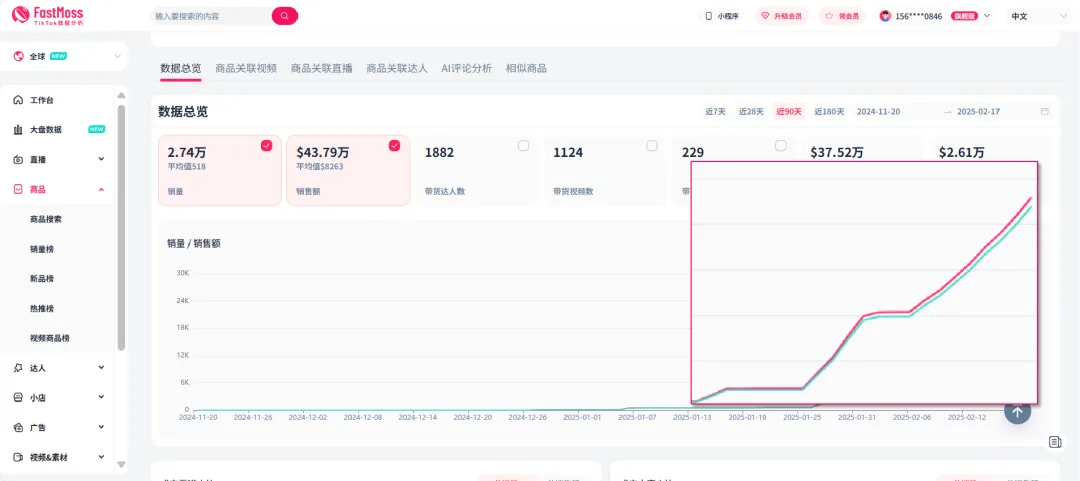Switch to the AI评论分析 tab
Viewport: 1080px width, 481px height.
click(466, 68)
